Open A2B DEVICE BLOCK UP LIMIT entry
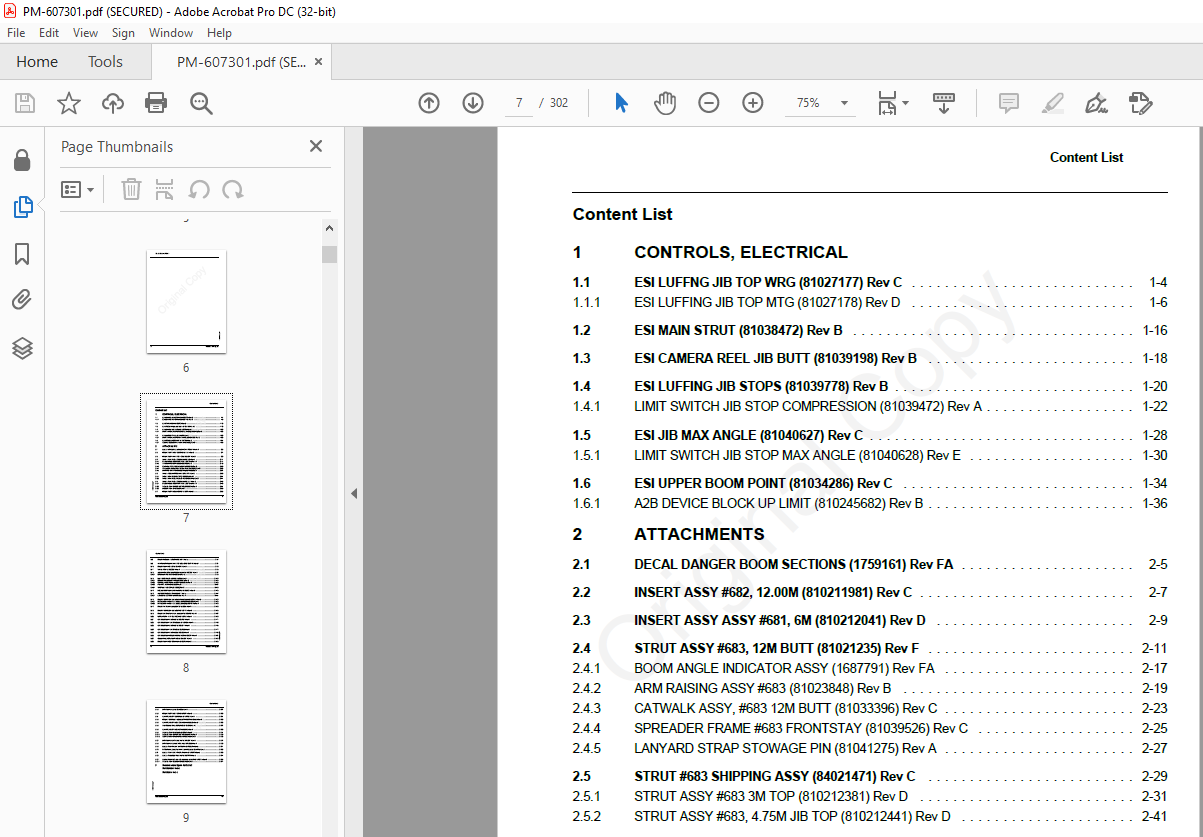 point(779,503)
